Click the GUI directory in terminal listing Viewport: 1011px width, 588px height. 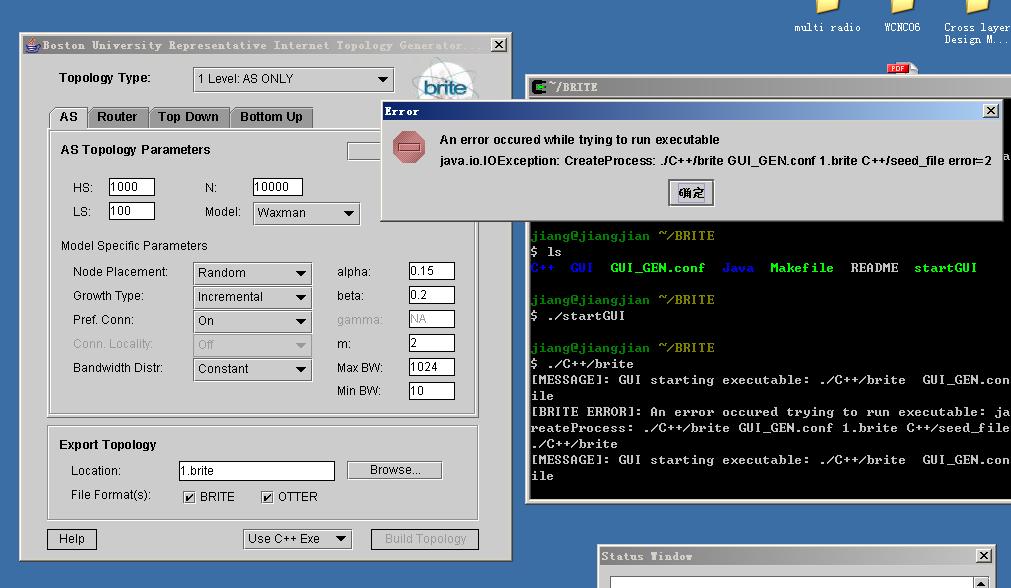pyautogui.click(x=582, y=268)
